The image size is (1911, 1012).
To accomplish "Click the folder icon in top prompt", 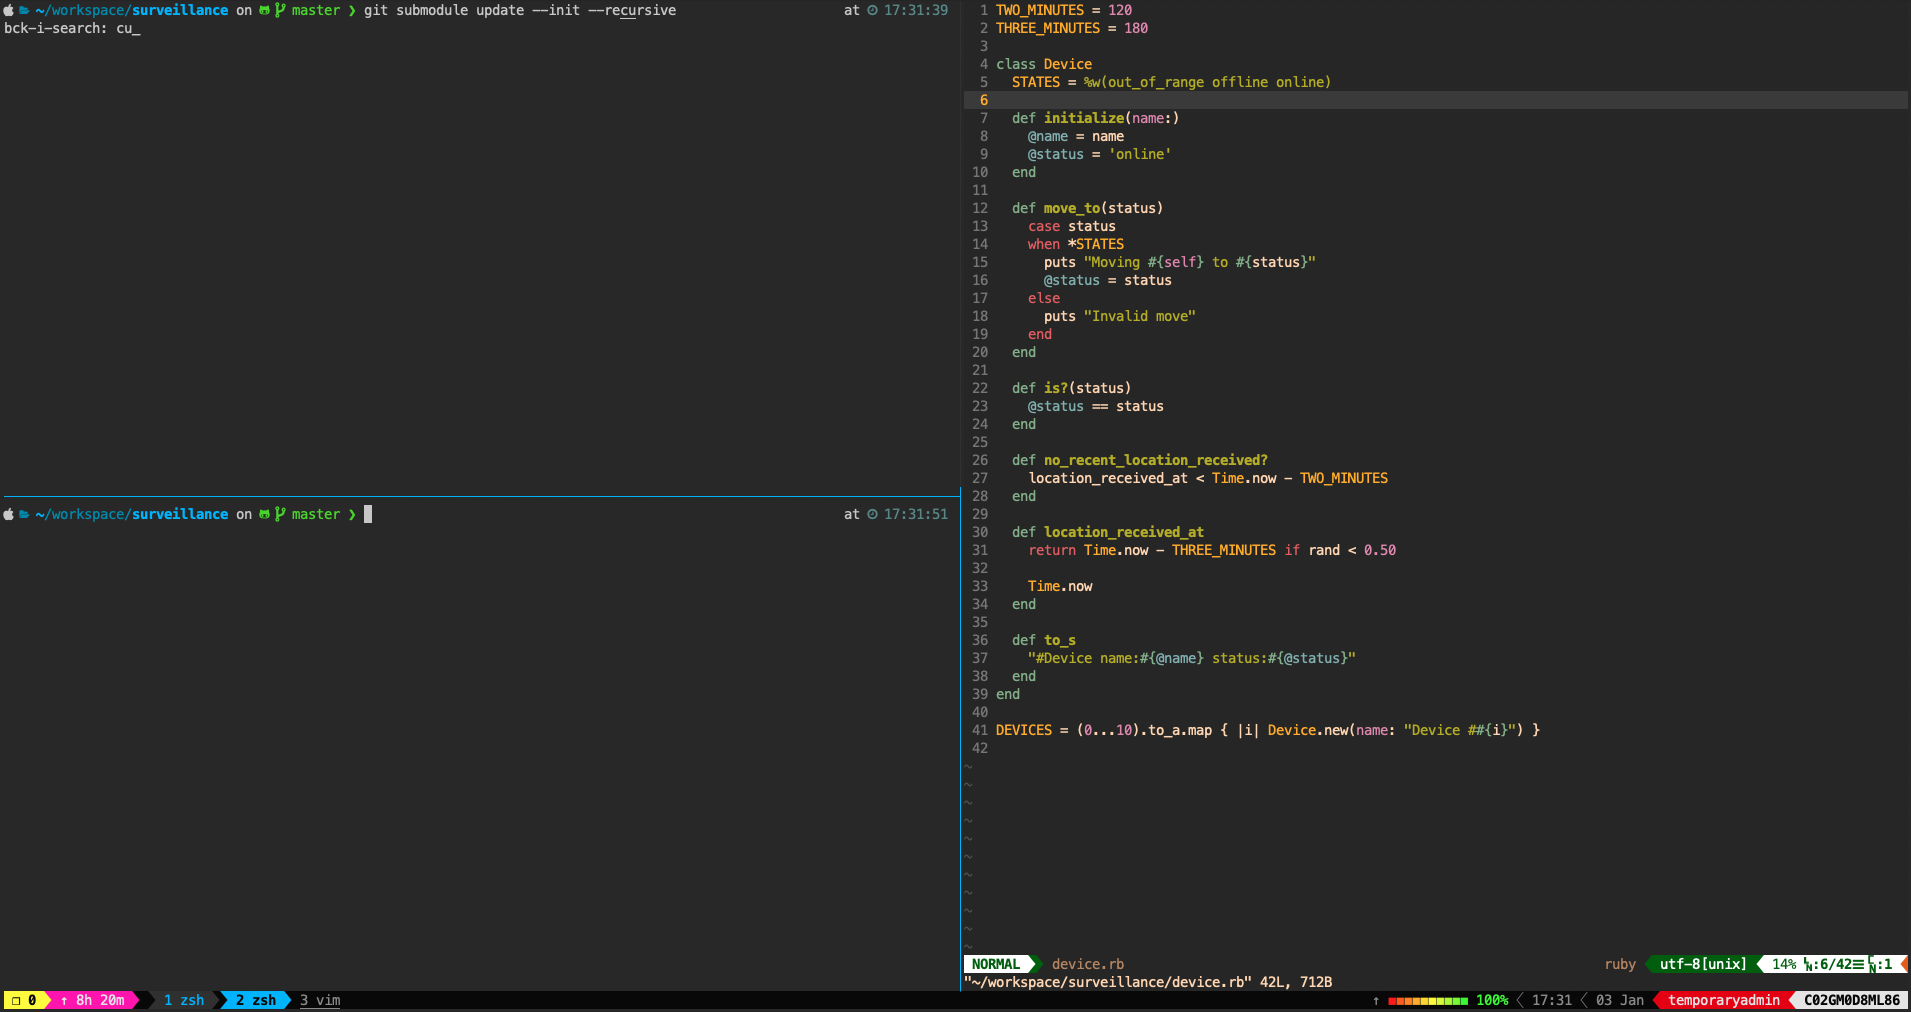I will 24,10.
